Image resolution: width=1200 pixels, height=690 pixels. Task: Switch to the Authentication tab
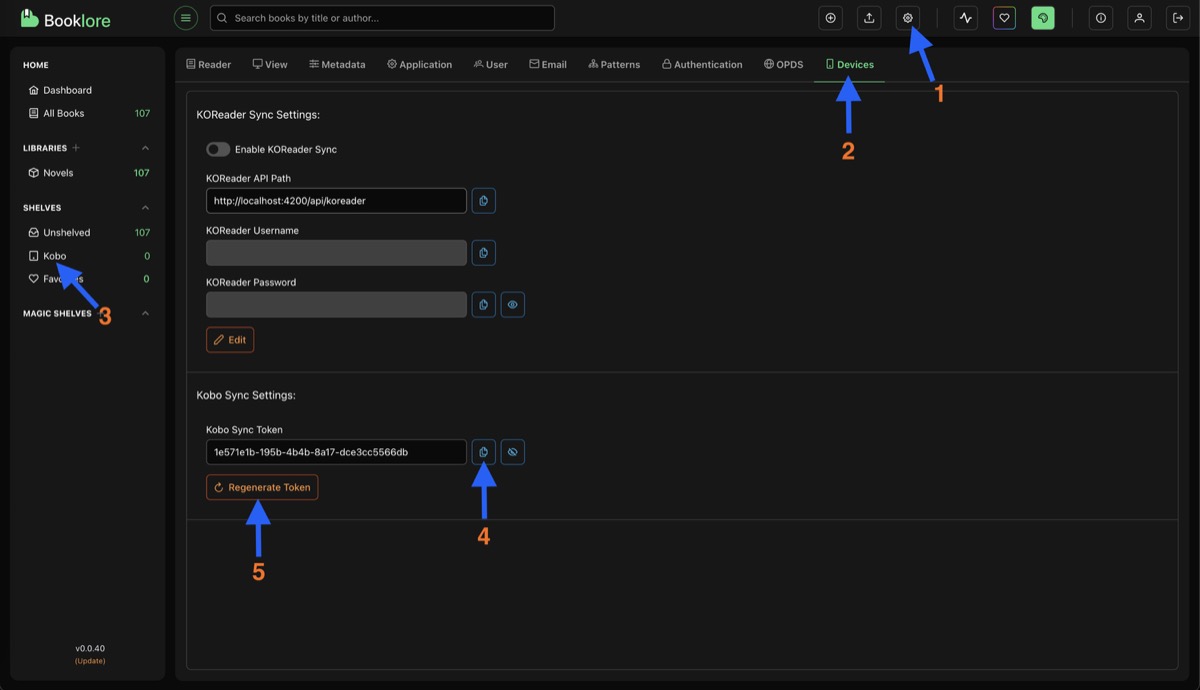(701, 64)
